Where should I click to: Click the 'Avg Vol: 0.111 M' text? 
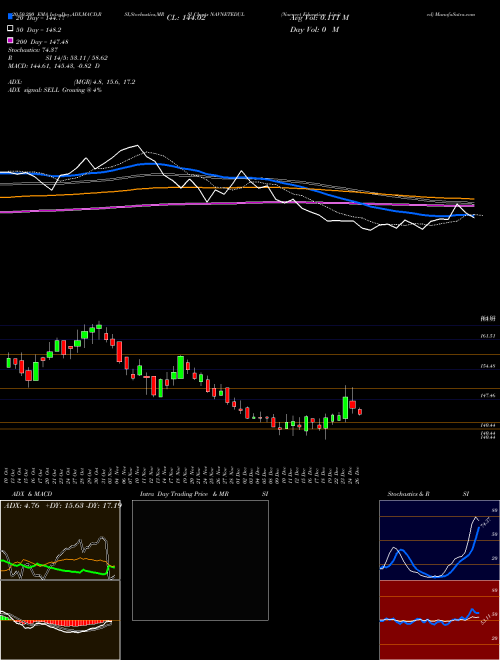point(319,18)
